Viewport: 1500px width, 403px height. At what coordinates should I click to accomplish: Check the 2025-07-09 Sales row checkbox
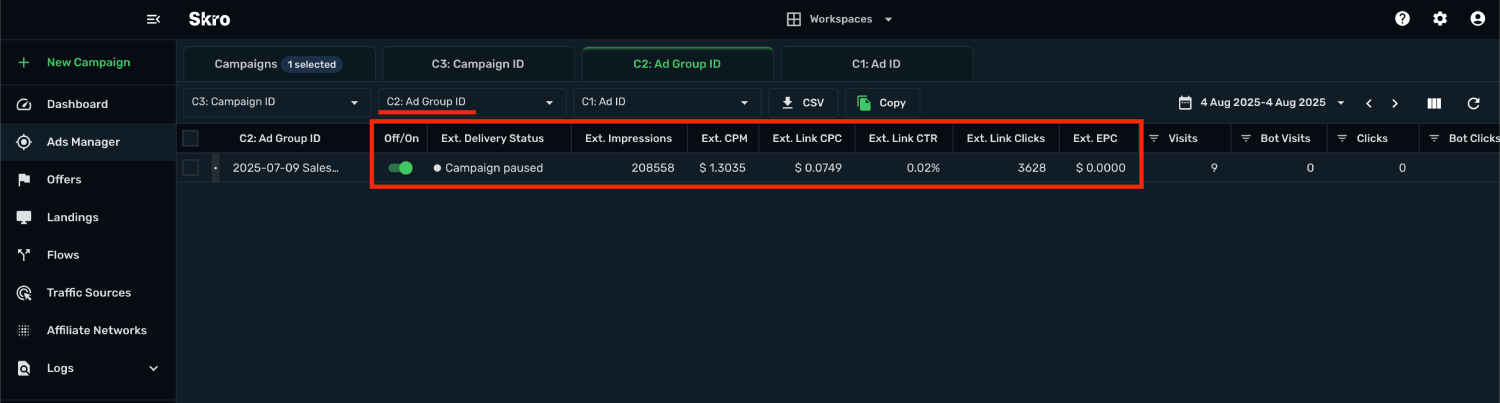pos(191,168)
